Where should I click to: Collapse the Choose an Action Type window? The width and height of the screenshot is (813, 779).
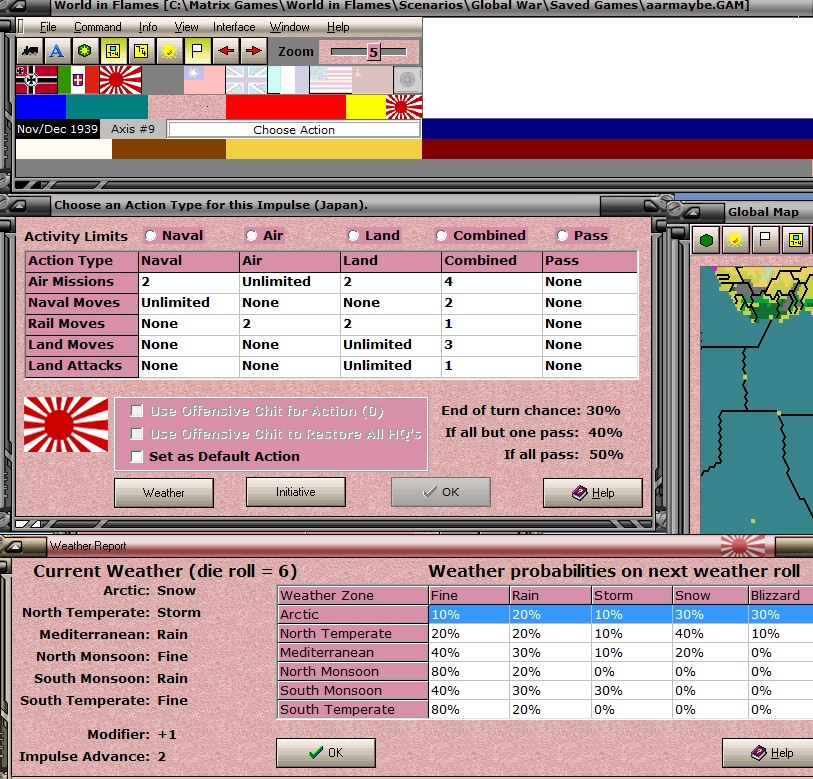pyautogui.click(x=19, y=205)
